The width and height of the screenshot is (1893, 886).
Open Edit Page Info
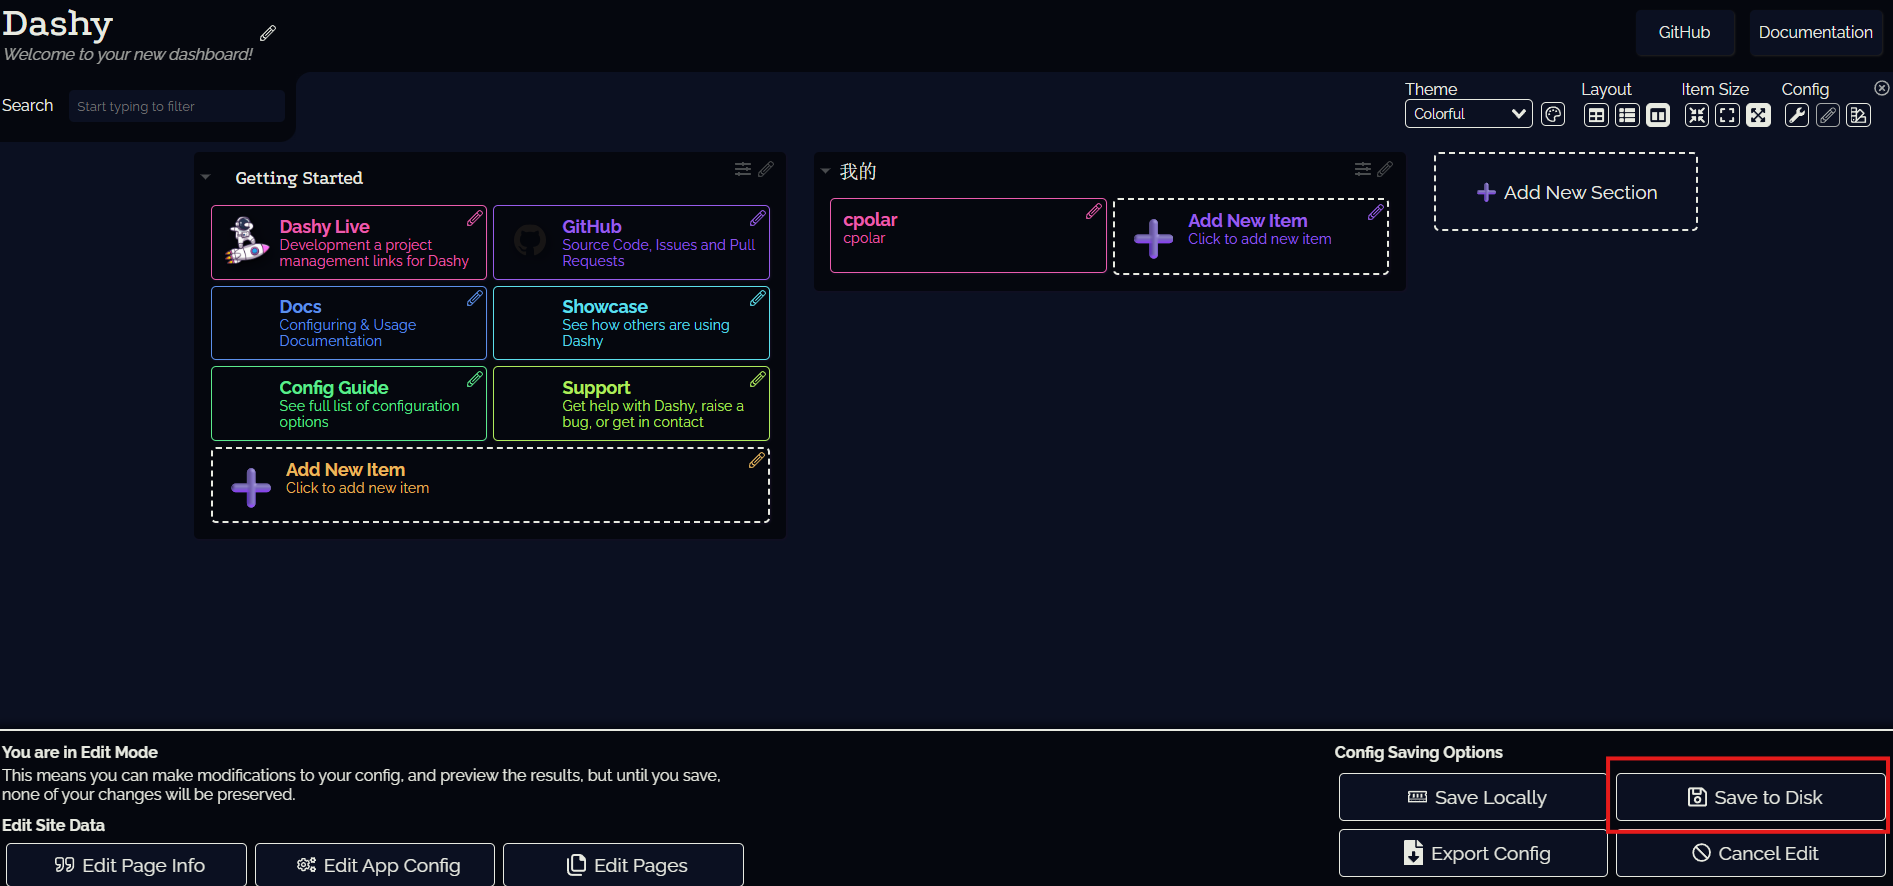[x=127, y=865]
